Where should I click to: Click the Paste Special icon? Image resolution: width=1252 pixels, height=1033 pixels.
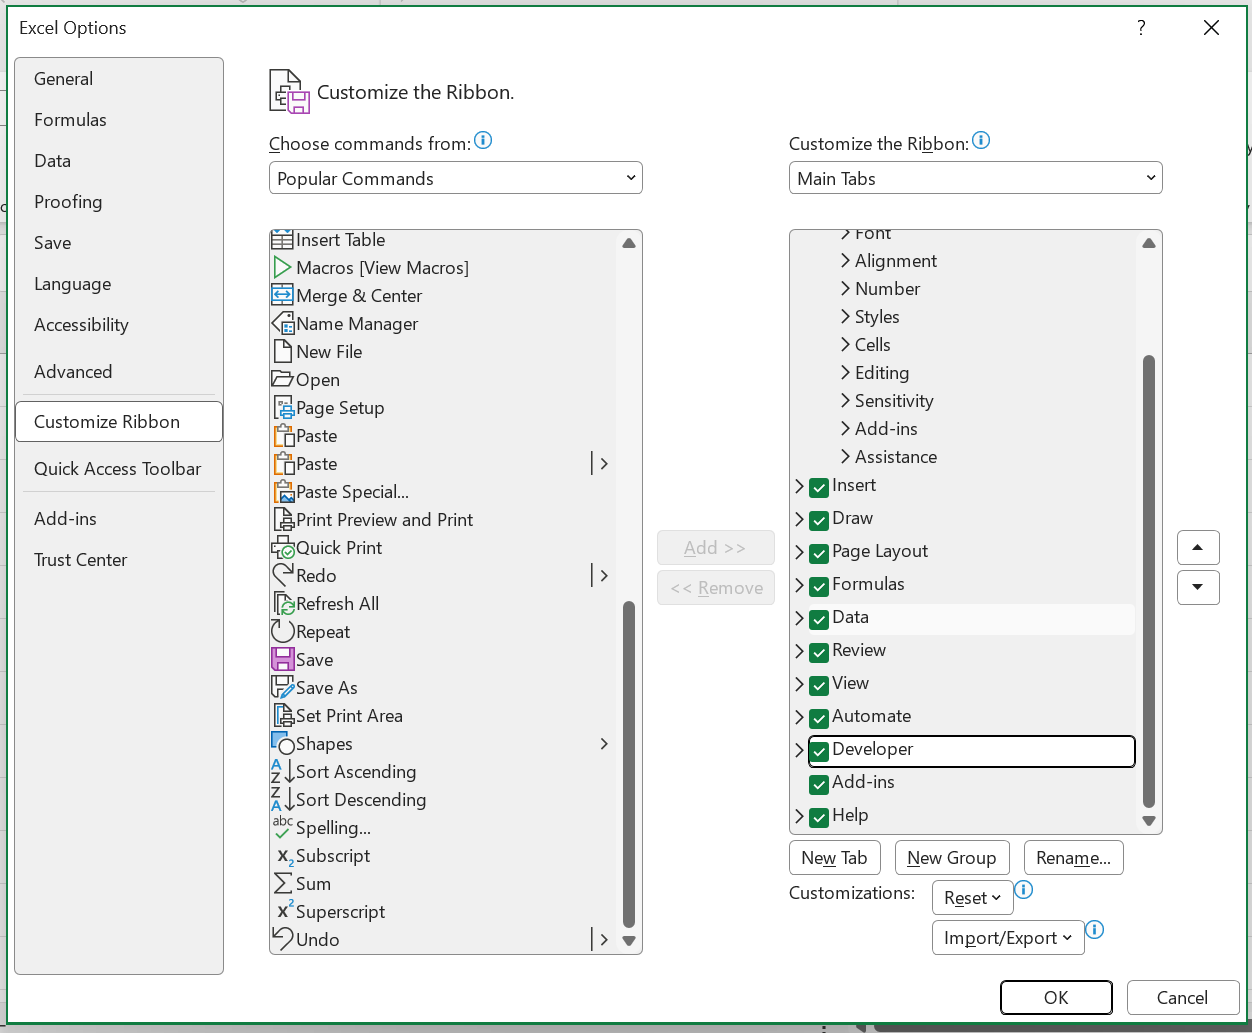click(x=283, y=492)
